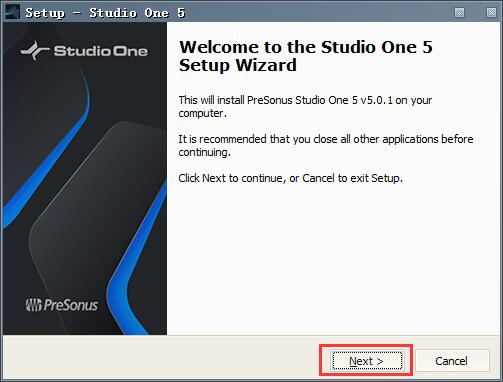
Task: Click the Studio One wordmark in the banner
Action: pos(100,51)
